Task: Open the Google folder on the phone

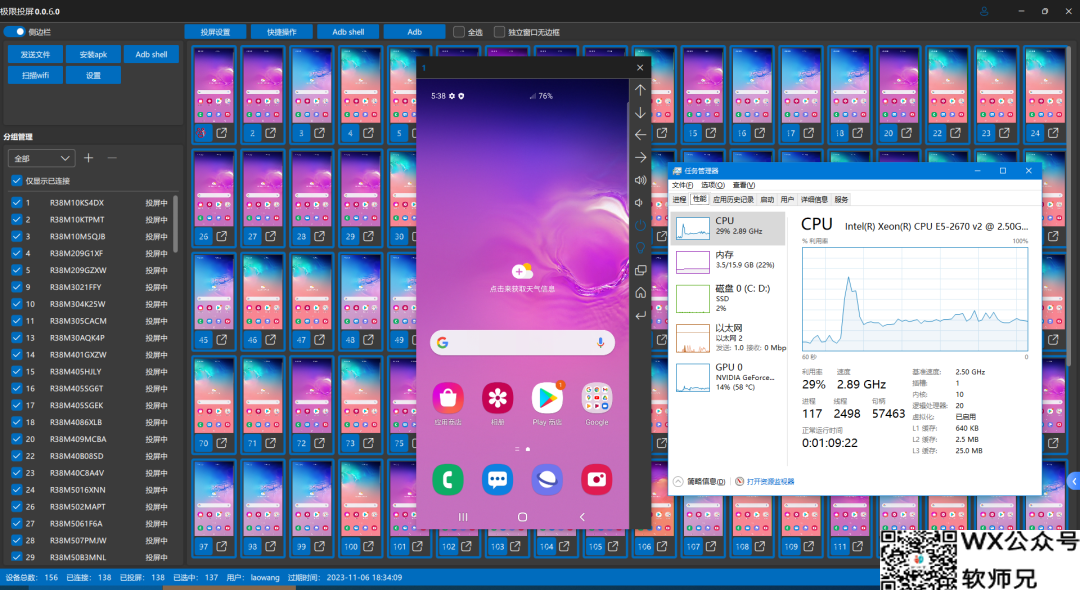Action: [x=596, y=398]
